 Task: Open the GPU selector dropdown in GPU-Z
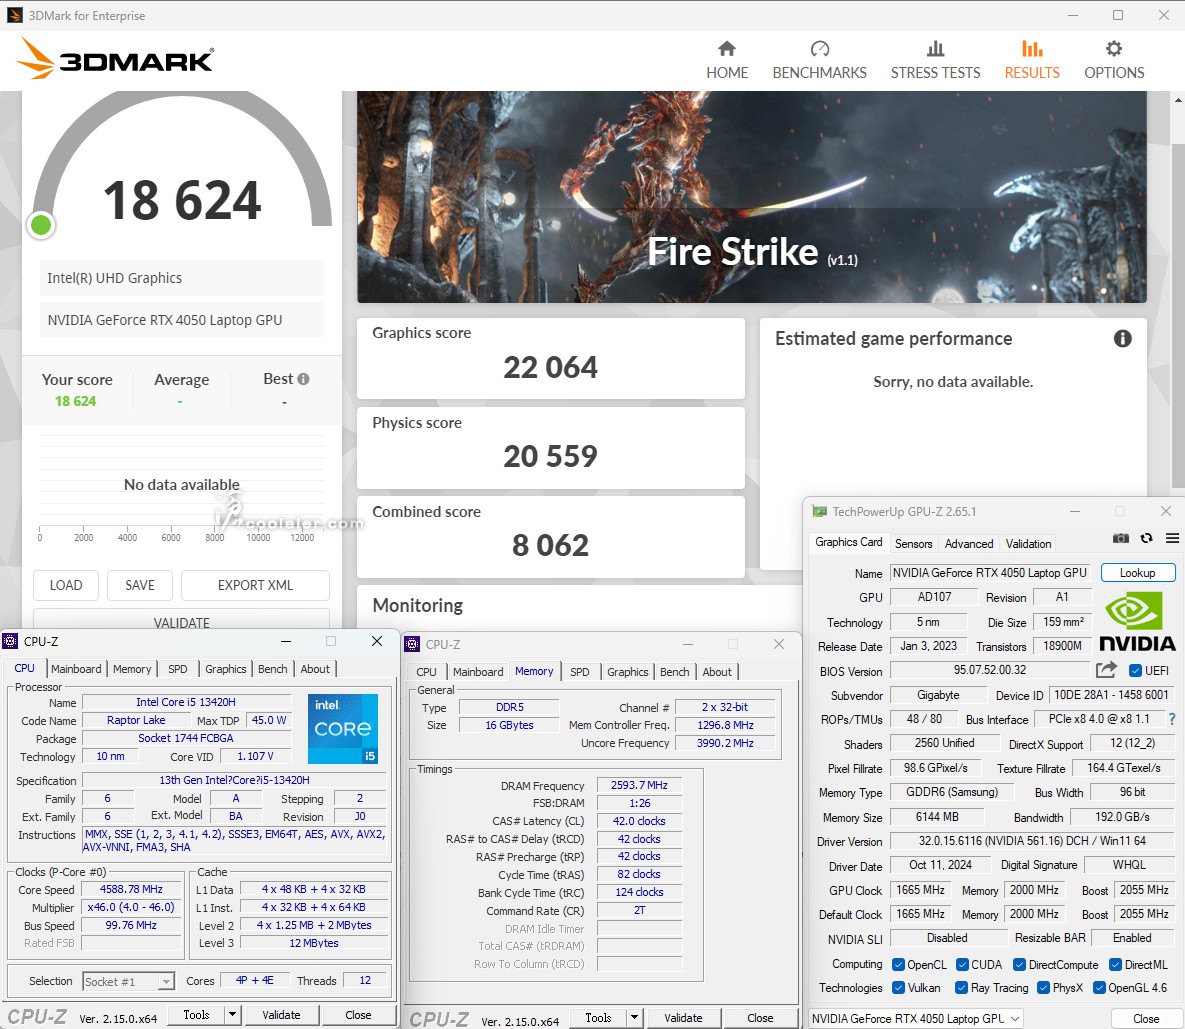coord(916,1018)
